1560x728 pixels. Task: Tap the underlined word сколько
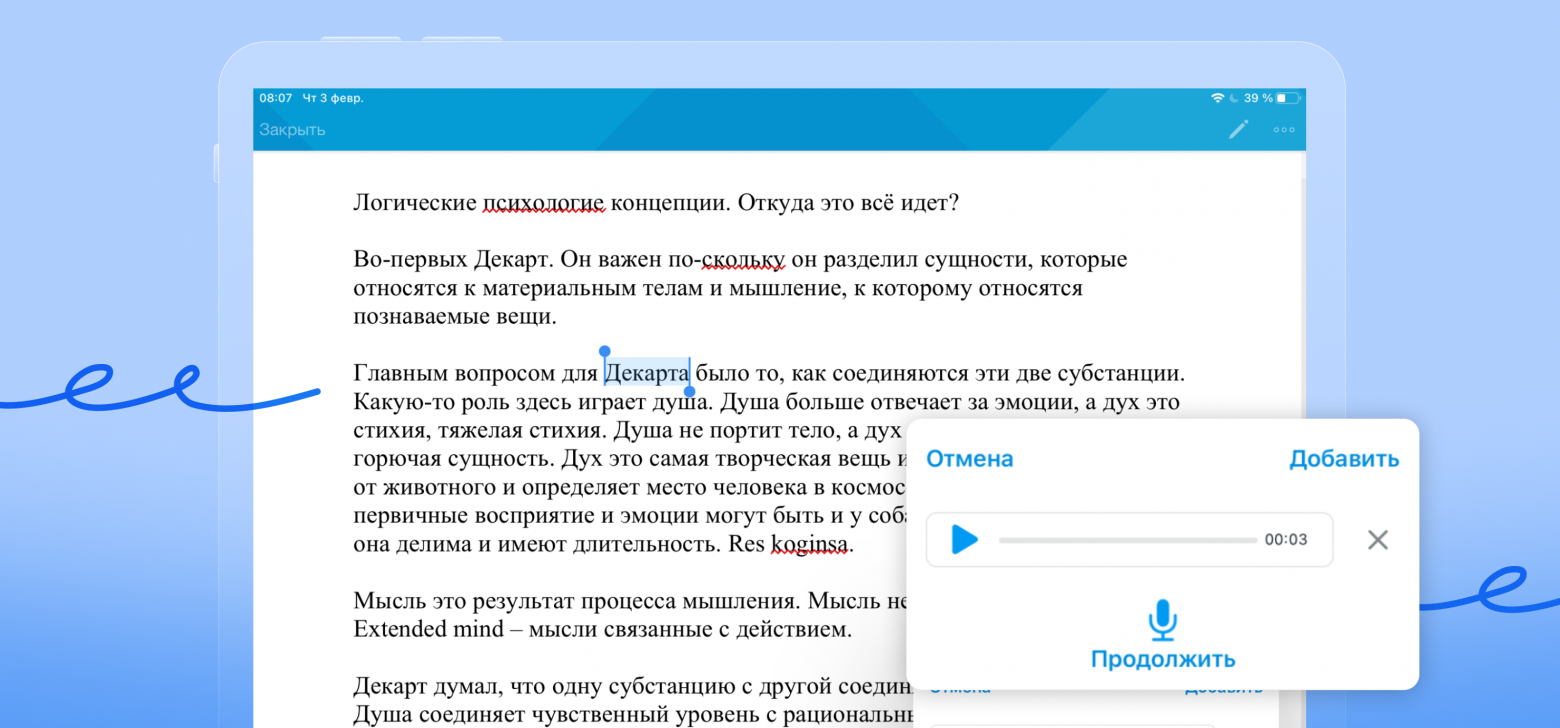743,260
